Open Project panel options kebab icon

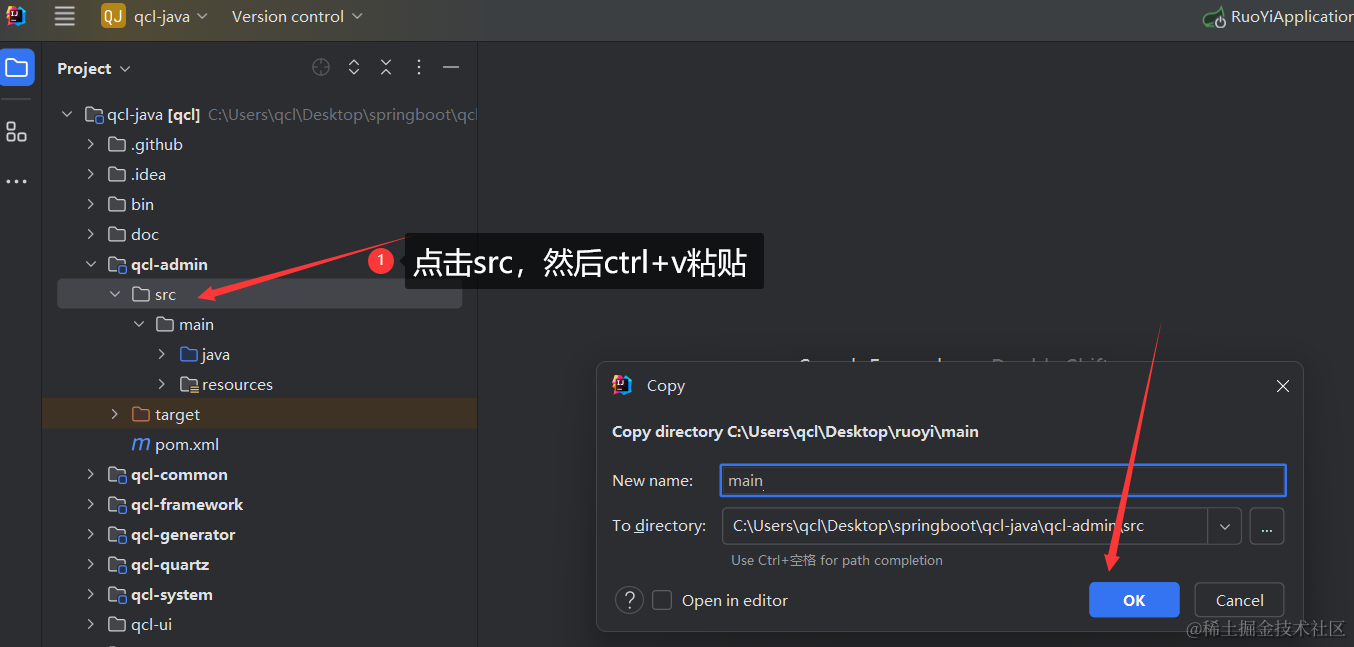tap(419, 68)
